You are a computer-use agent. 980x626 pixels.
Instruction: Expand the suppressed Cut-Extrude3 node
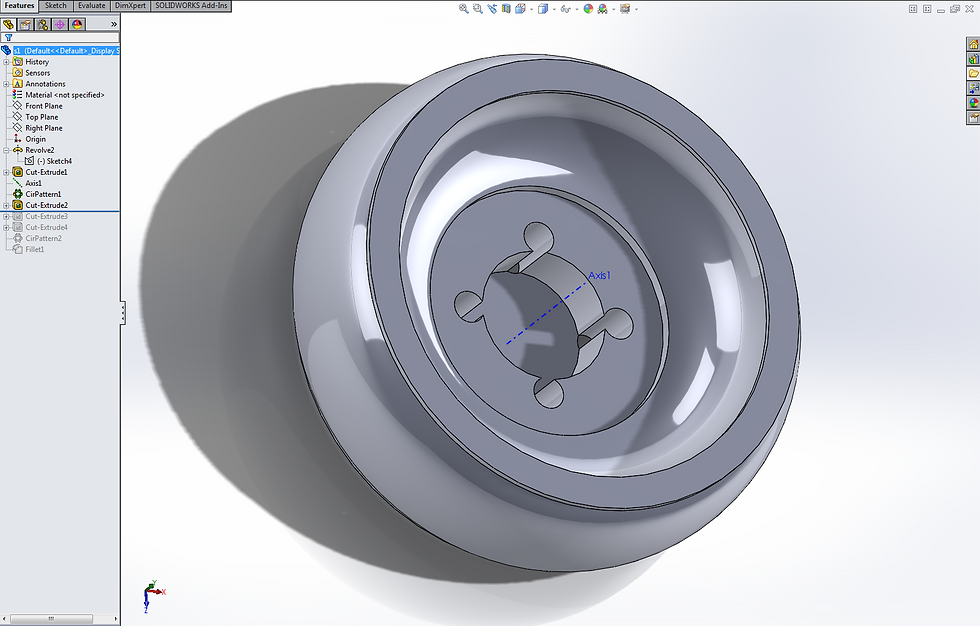pos(6,216)
